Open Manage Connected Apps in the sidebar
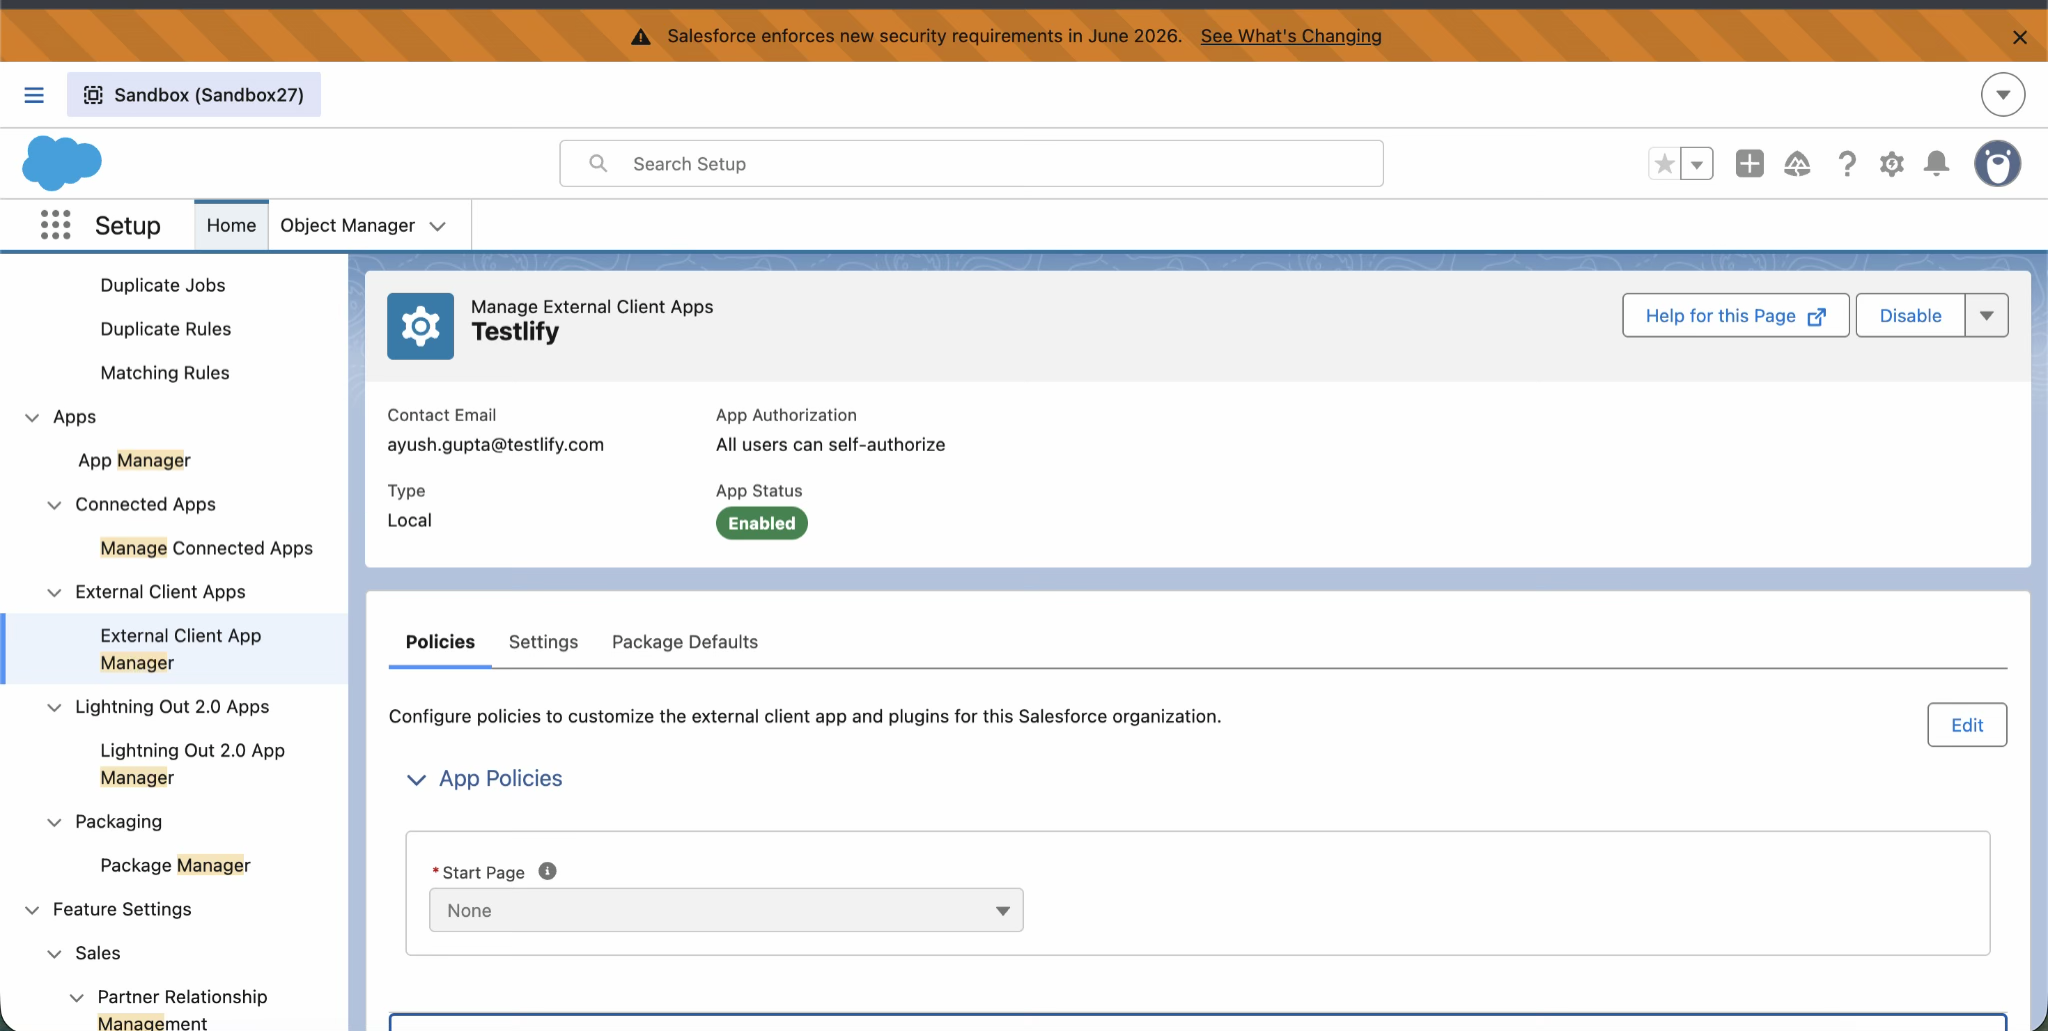The height and width of the screenshot is (1031, 2048). click(207, 548)
